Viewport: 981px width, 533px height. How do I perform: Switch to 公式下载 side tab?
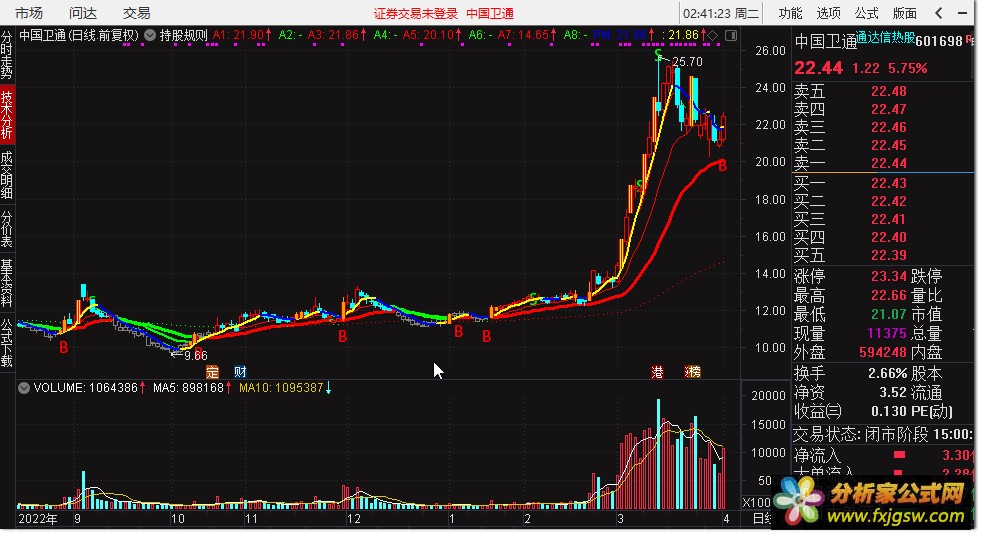(x=6, y=342)
